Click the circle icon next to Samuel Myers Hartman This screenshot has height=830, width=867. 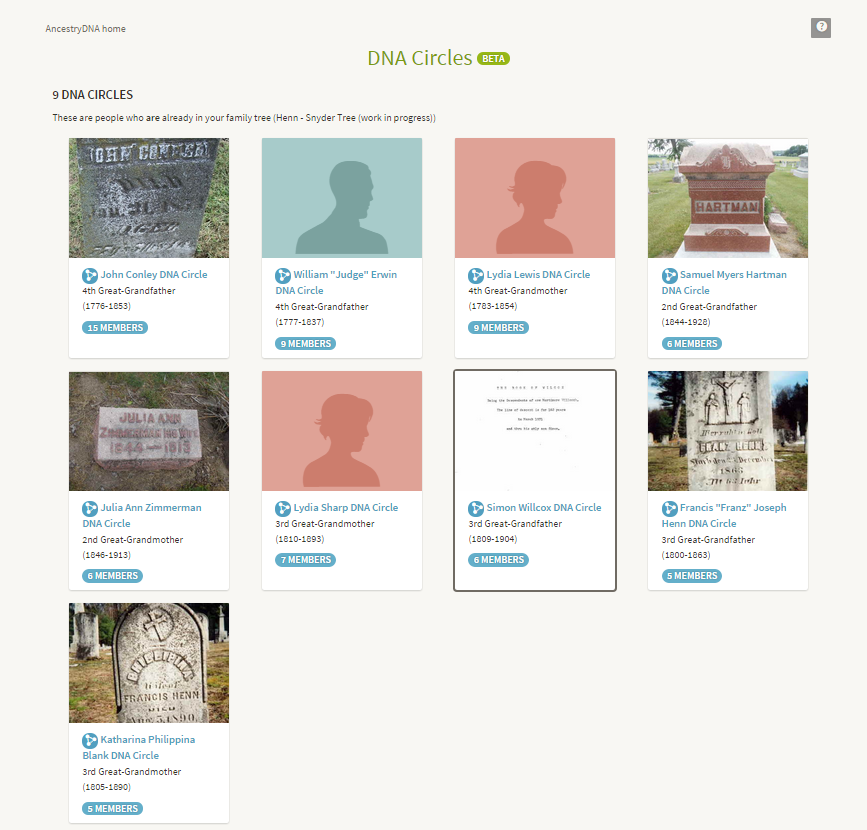[669, 275]
